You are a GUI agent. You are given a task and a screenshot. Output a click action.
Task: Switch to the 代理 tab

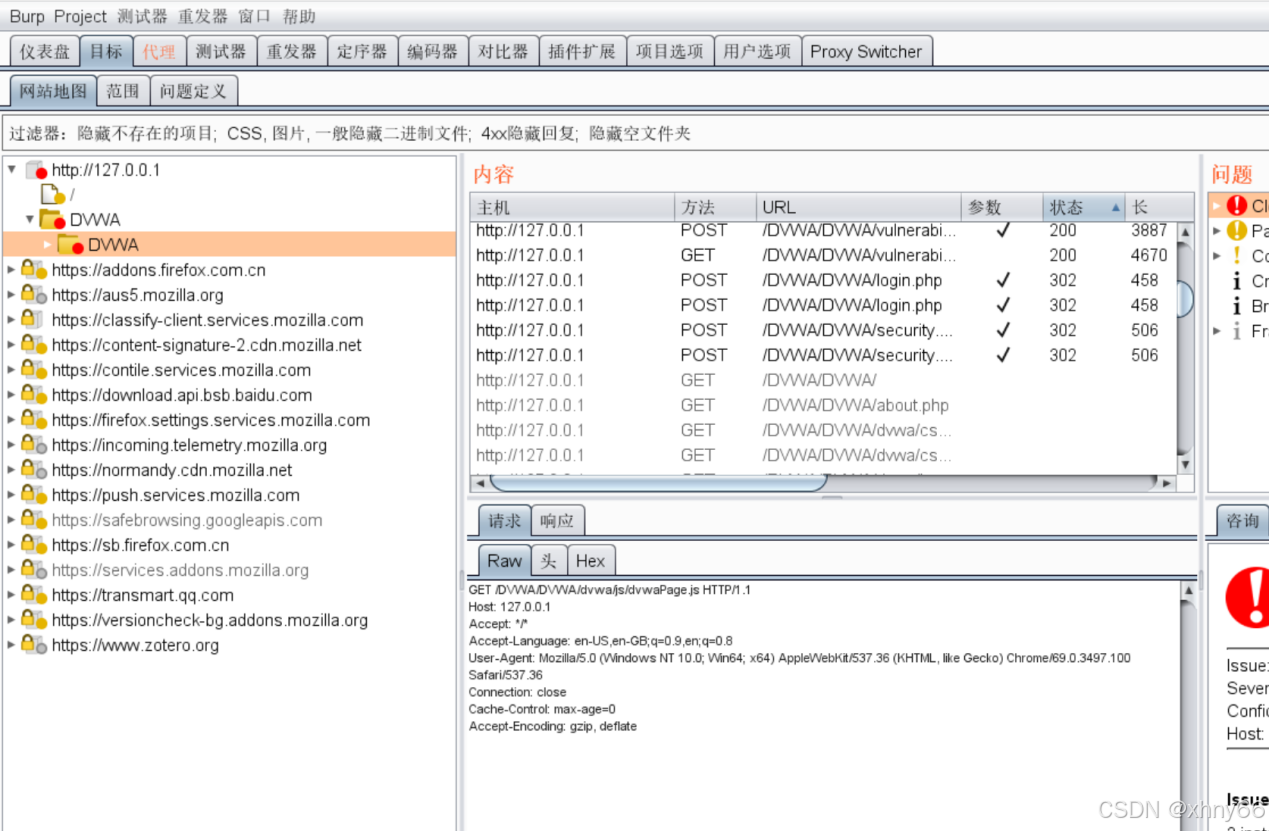pyautogui.click(x=158, y=51)
